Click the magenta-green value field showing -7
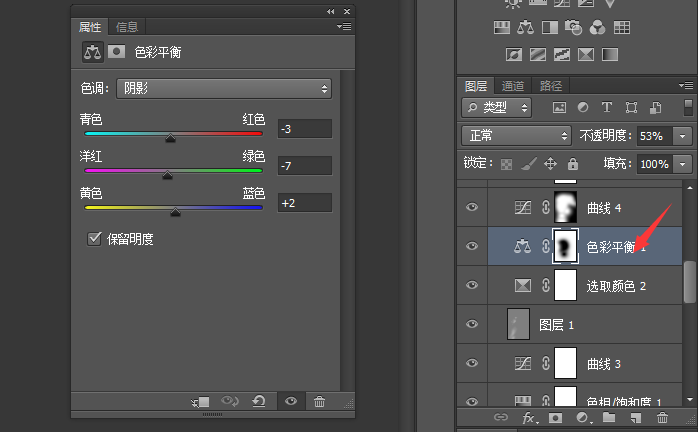 click(x=305, y=166)
